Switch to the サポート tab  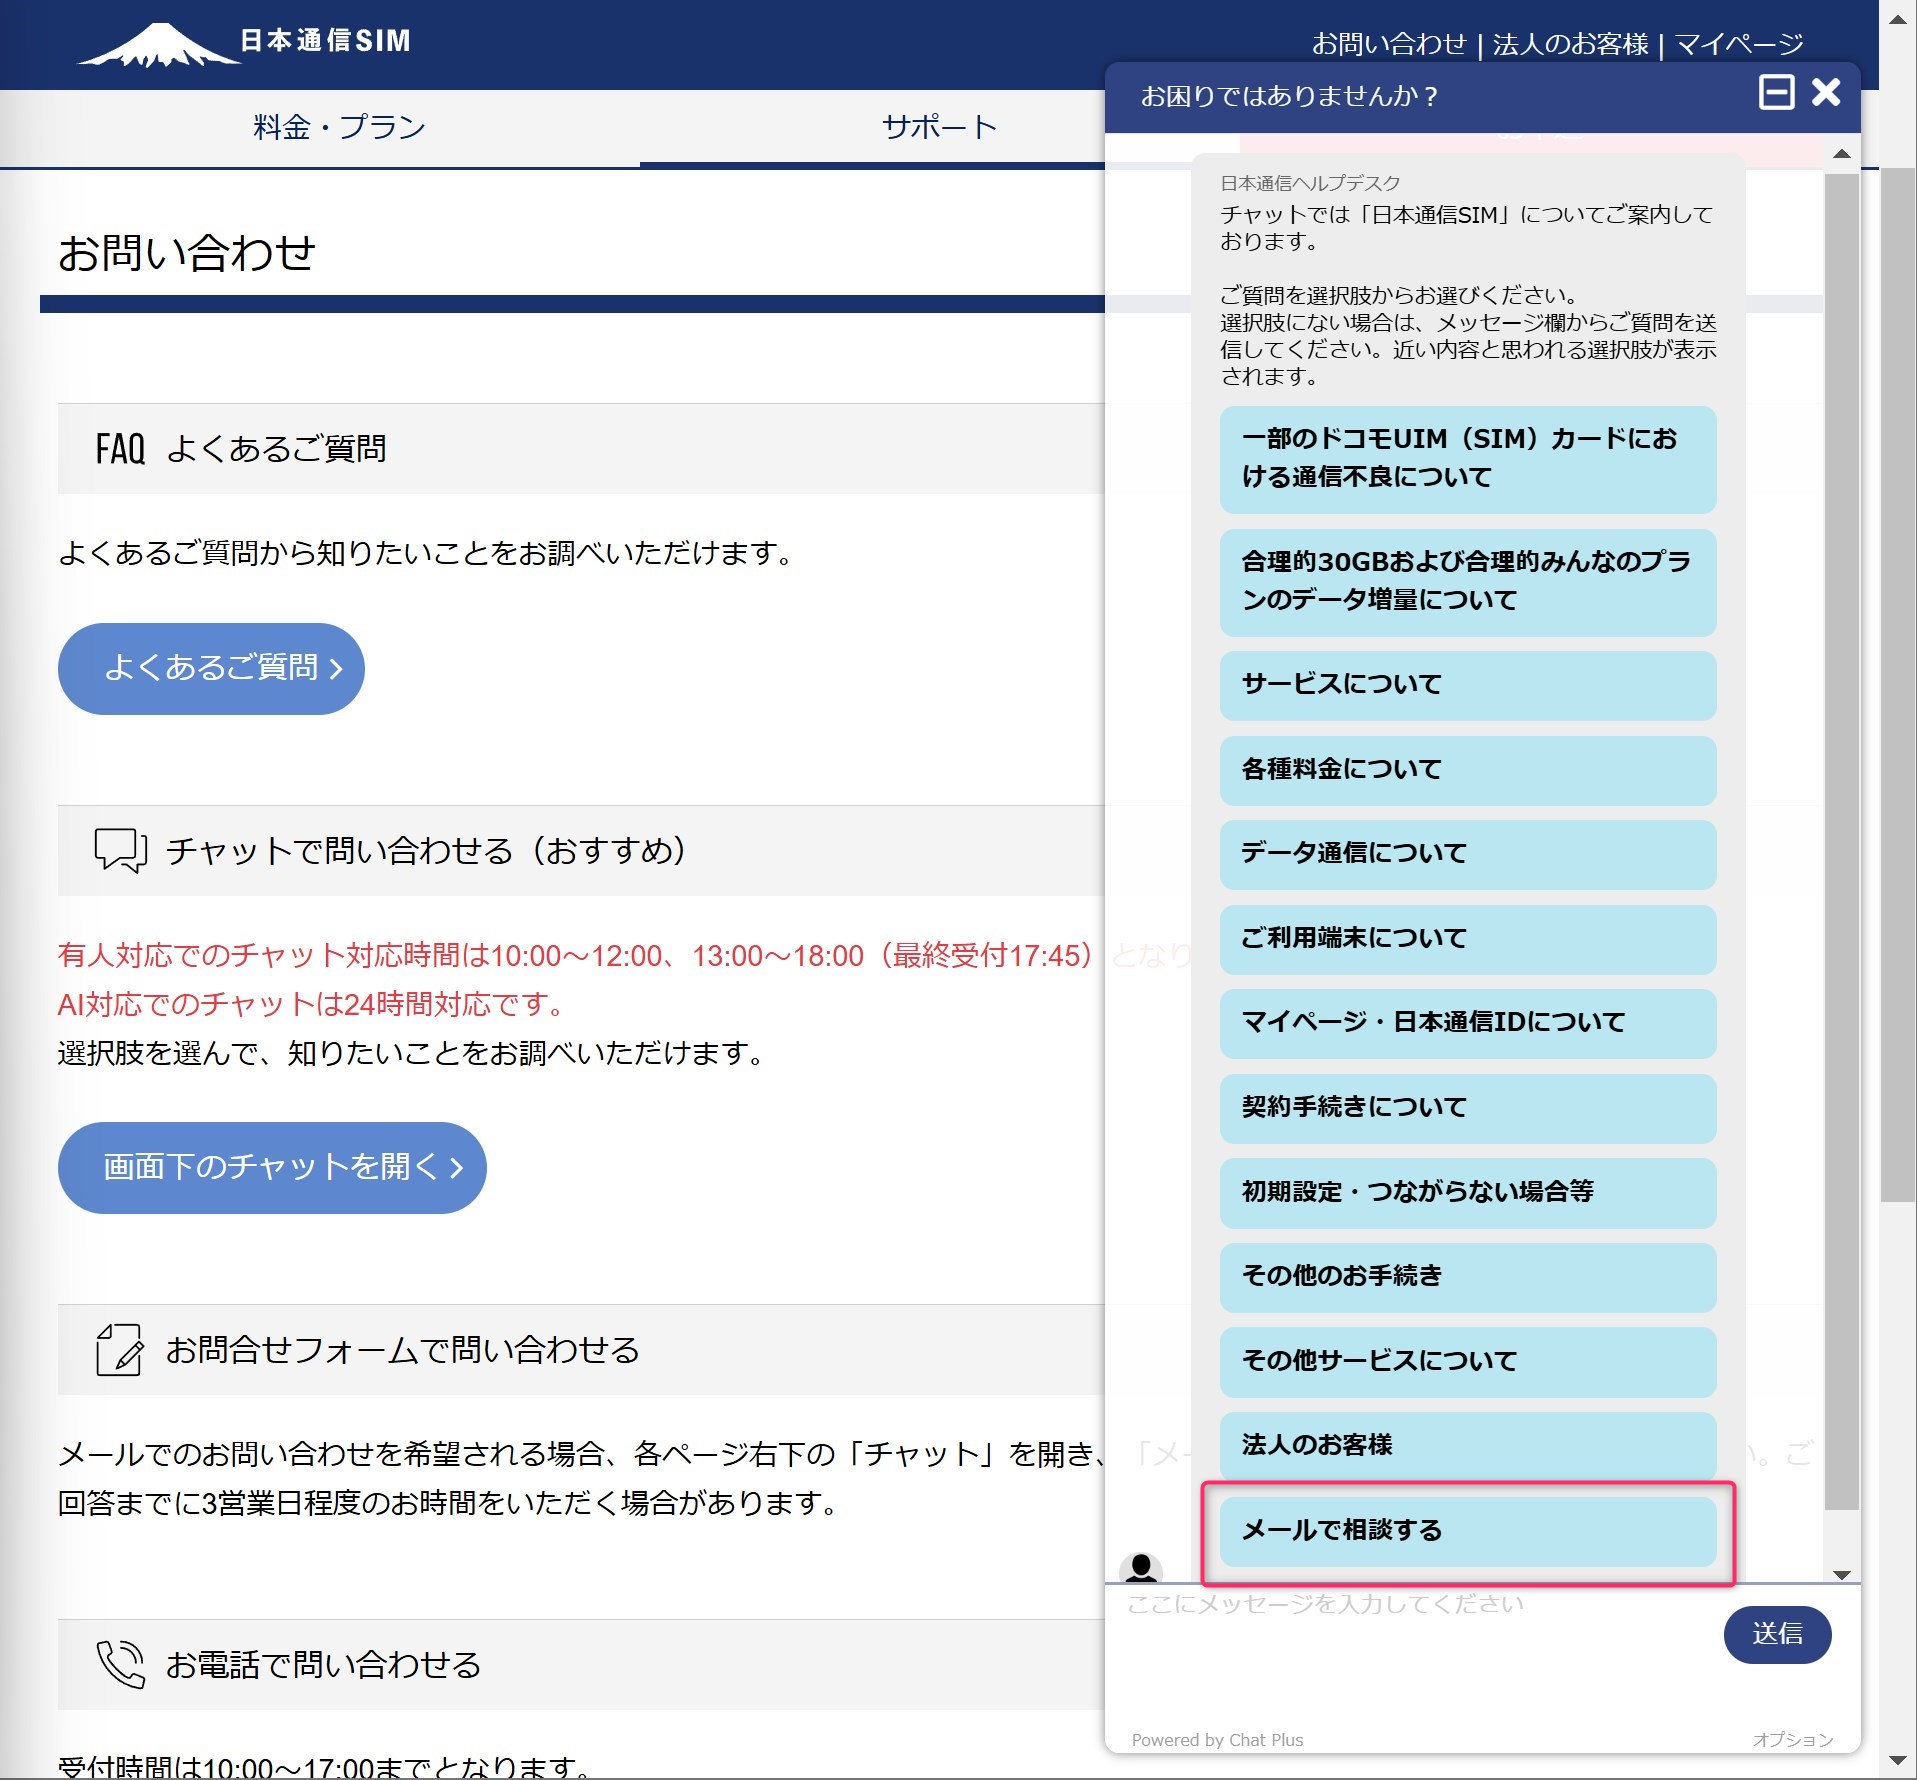tap(940, 127)
